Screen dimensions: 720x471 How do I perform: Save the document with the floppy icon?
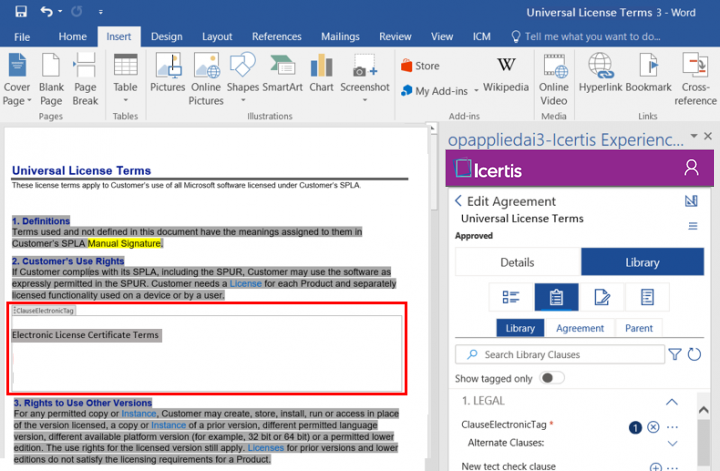click(x=21, y=11)
